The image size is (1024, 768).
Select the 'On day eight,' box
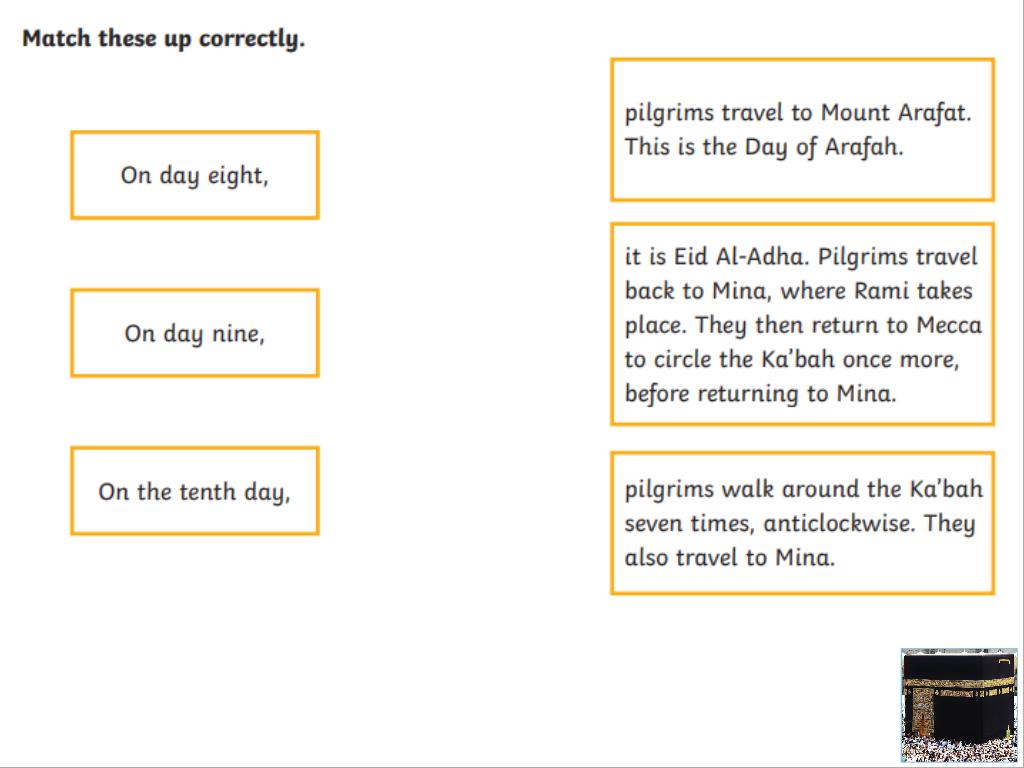pos(194,175)
